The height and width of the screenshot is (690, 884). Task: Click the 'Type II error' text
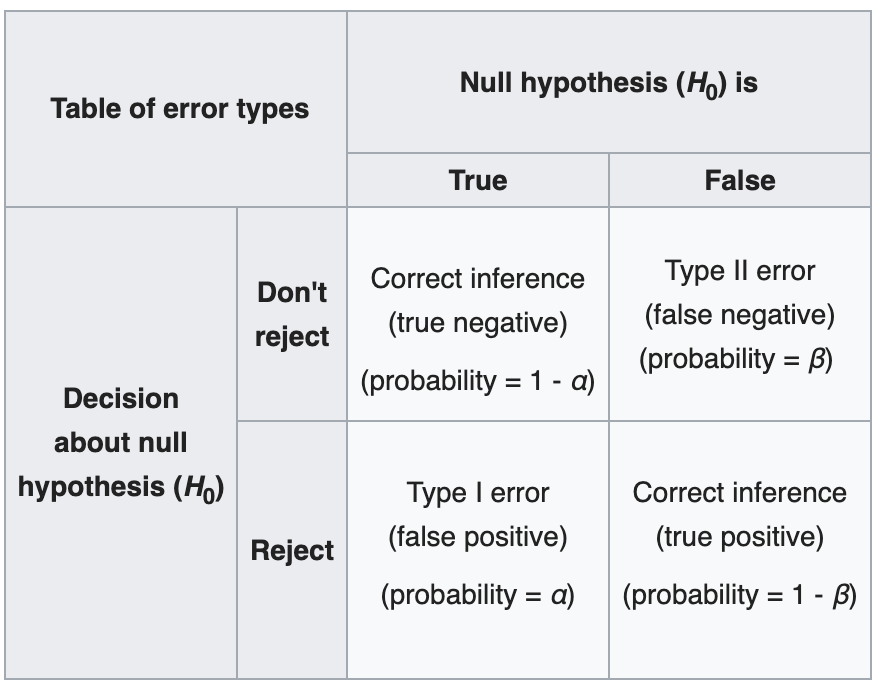coord(740,271)
